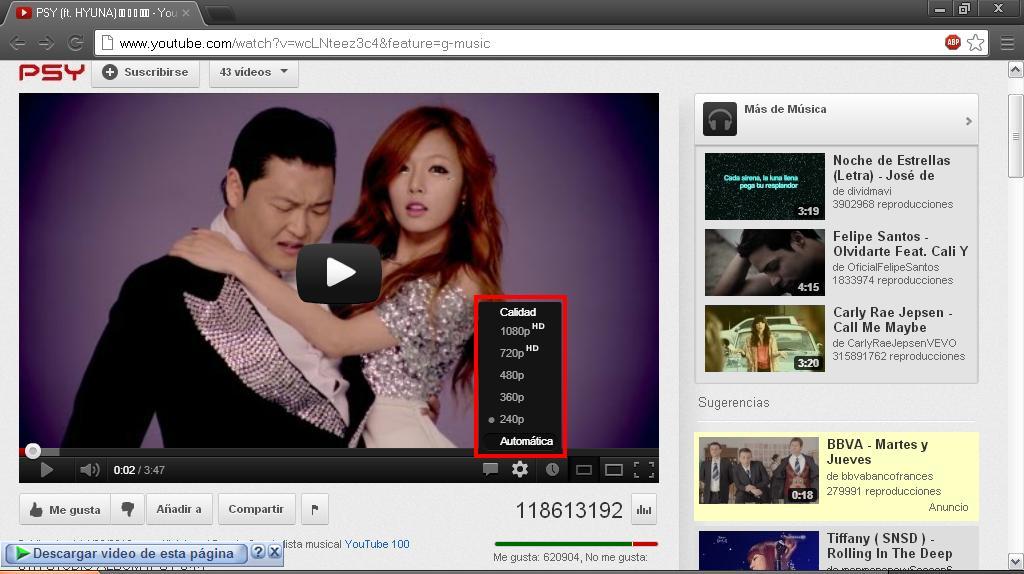
Task: Switch to small player size
Action: click(x=584, y=470)
